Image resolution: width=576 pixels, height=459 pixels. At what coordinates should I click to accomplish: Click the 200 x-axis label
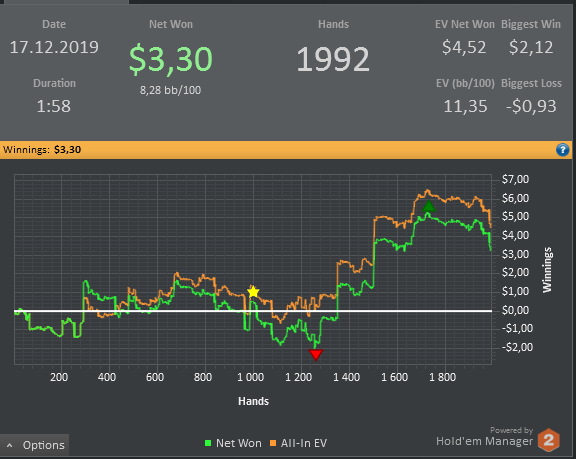(x=59, y=377)
